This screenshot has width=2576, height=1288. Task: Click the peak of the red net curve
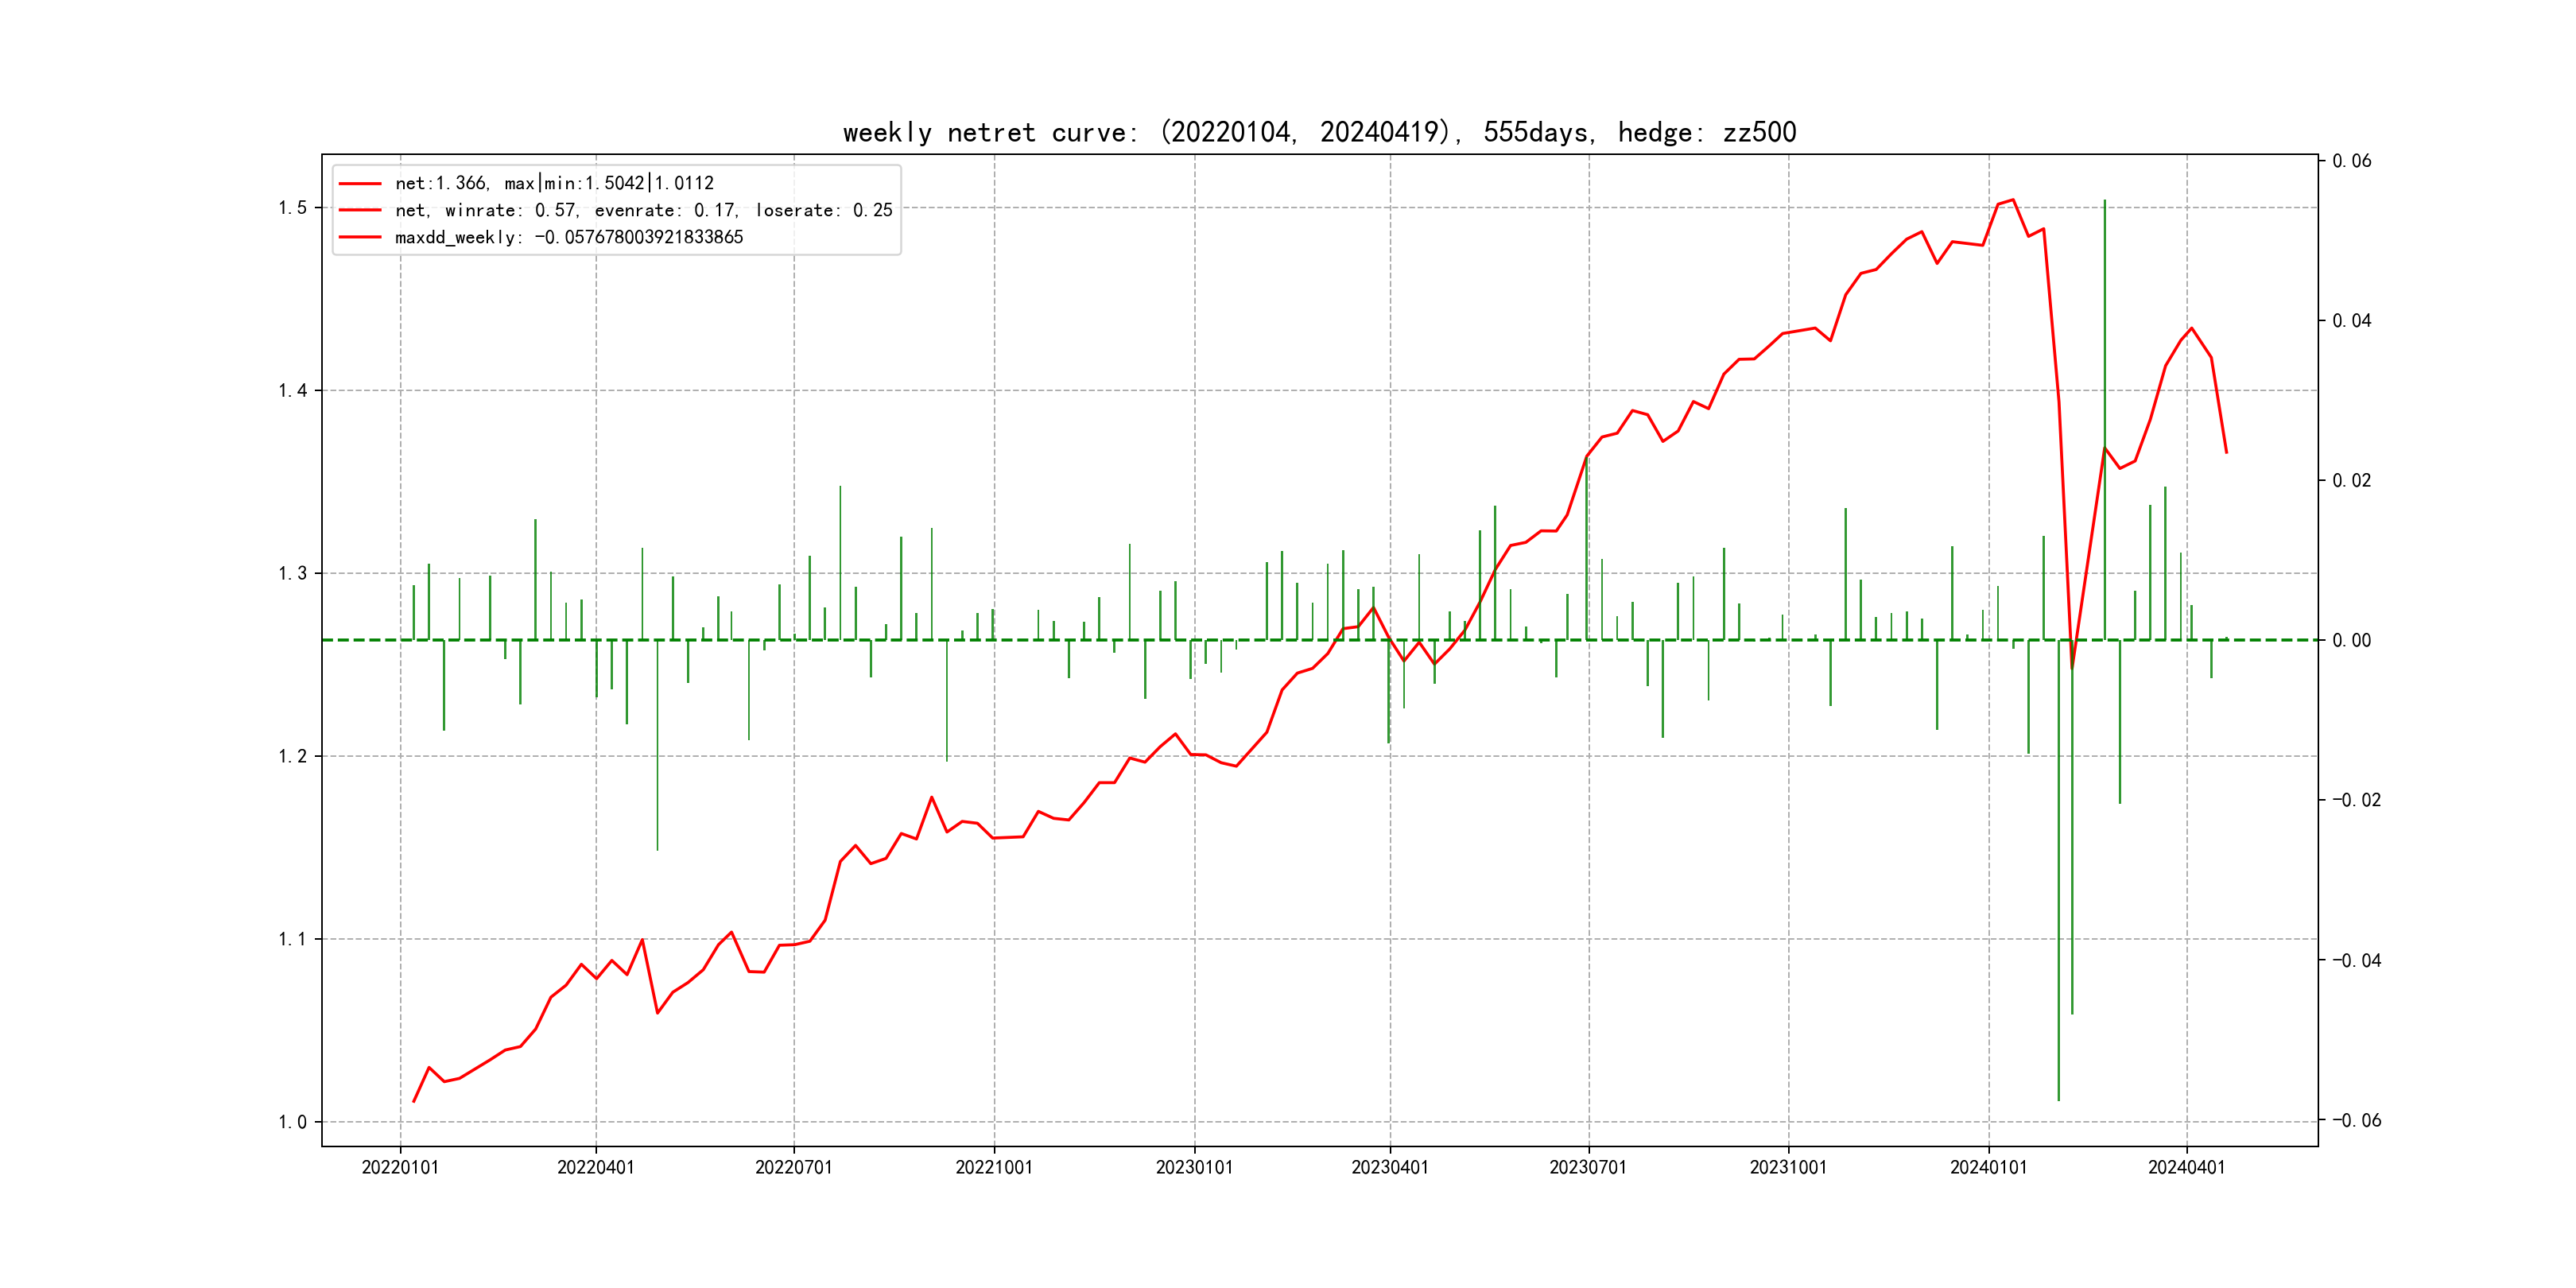click(x=2012, y=200)
